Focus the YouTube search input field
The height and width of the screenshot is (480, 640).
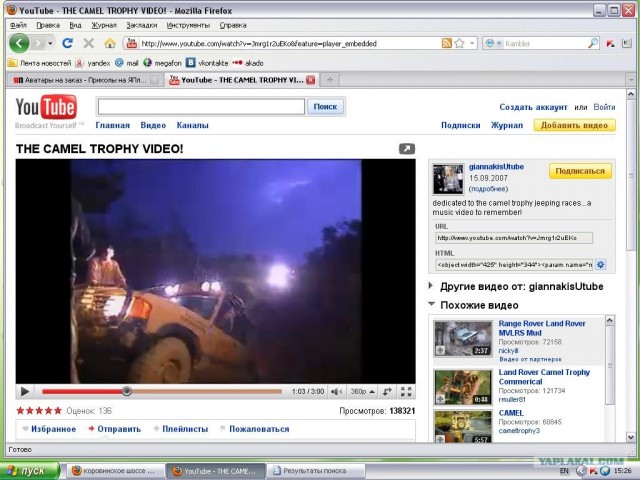(201, 107)
